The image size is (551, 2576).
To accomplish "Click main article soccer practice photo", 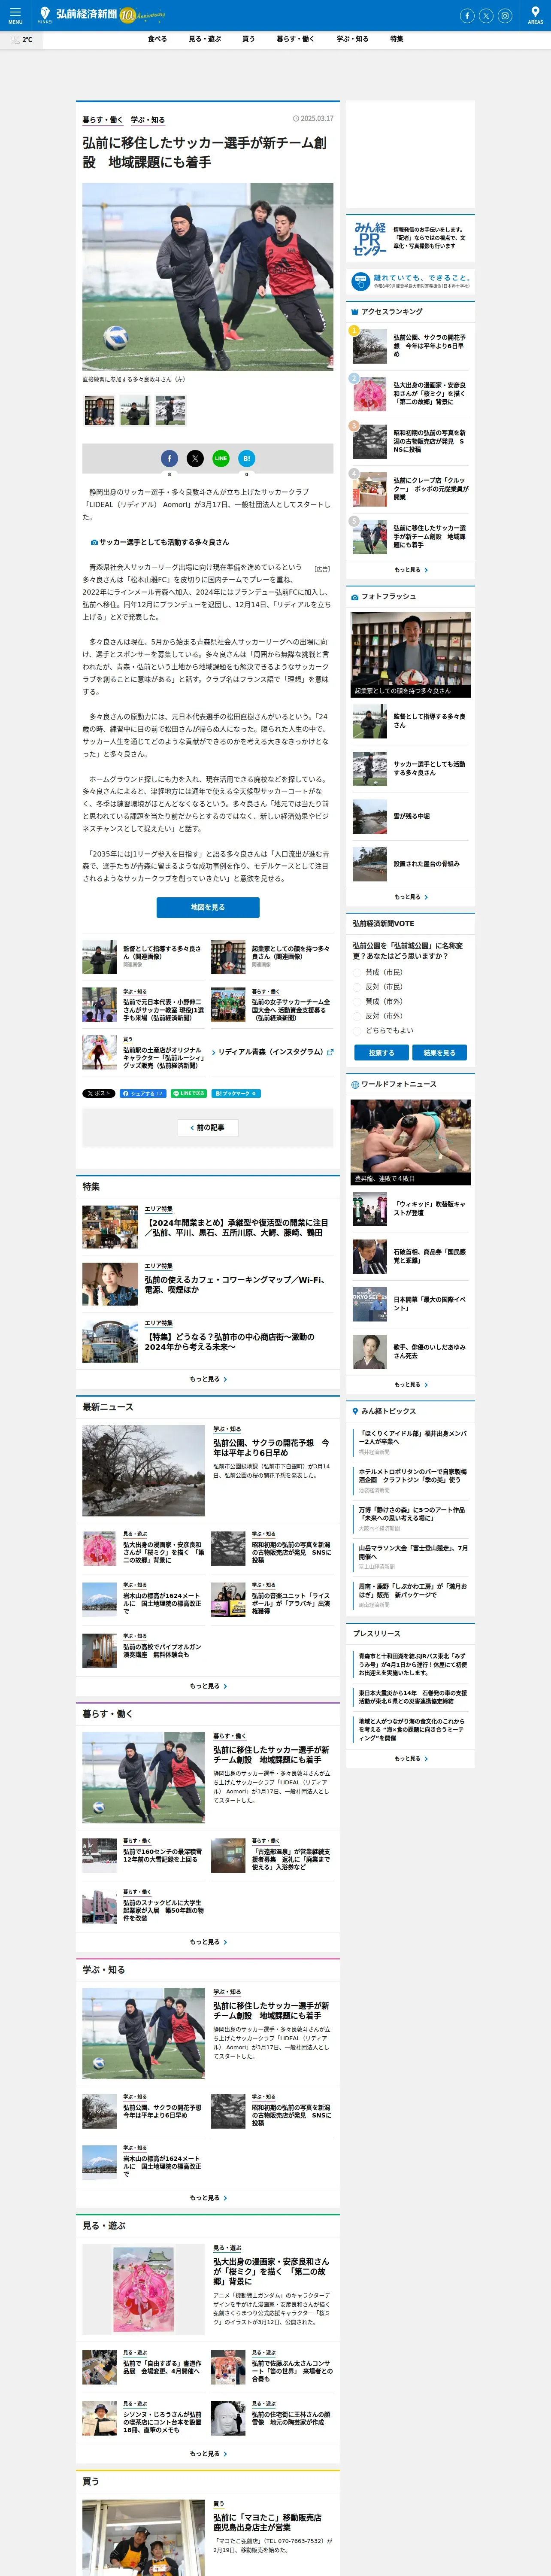I will 208,276.
